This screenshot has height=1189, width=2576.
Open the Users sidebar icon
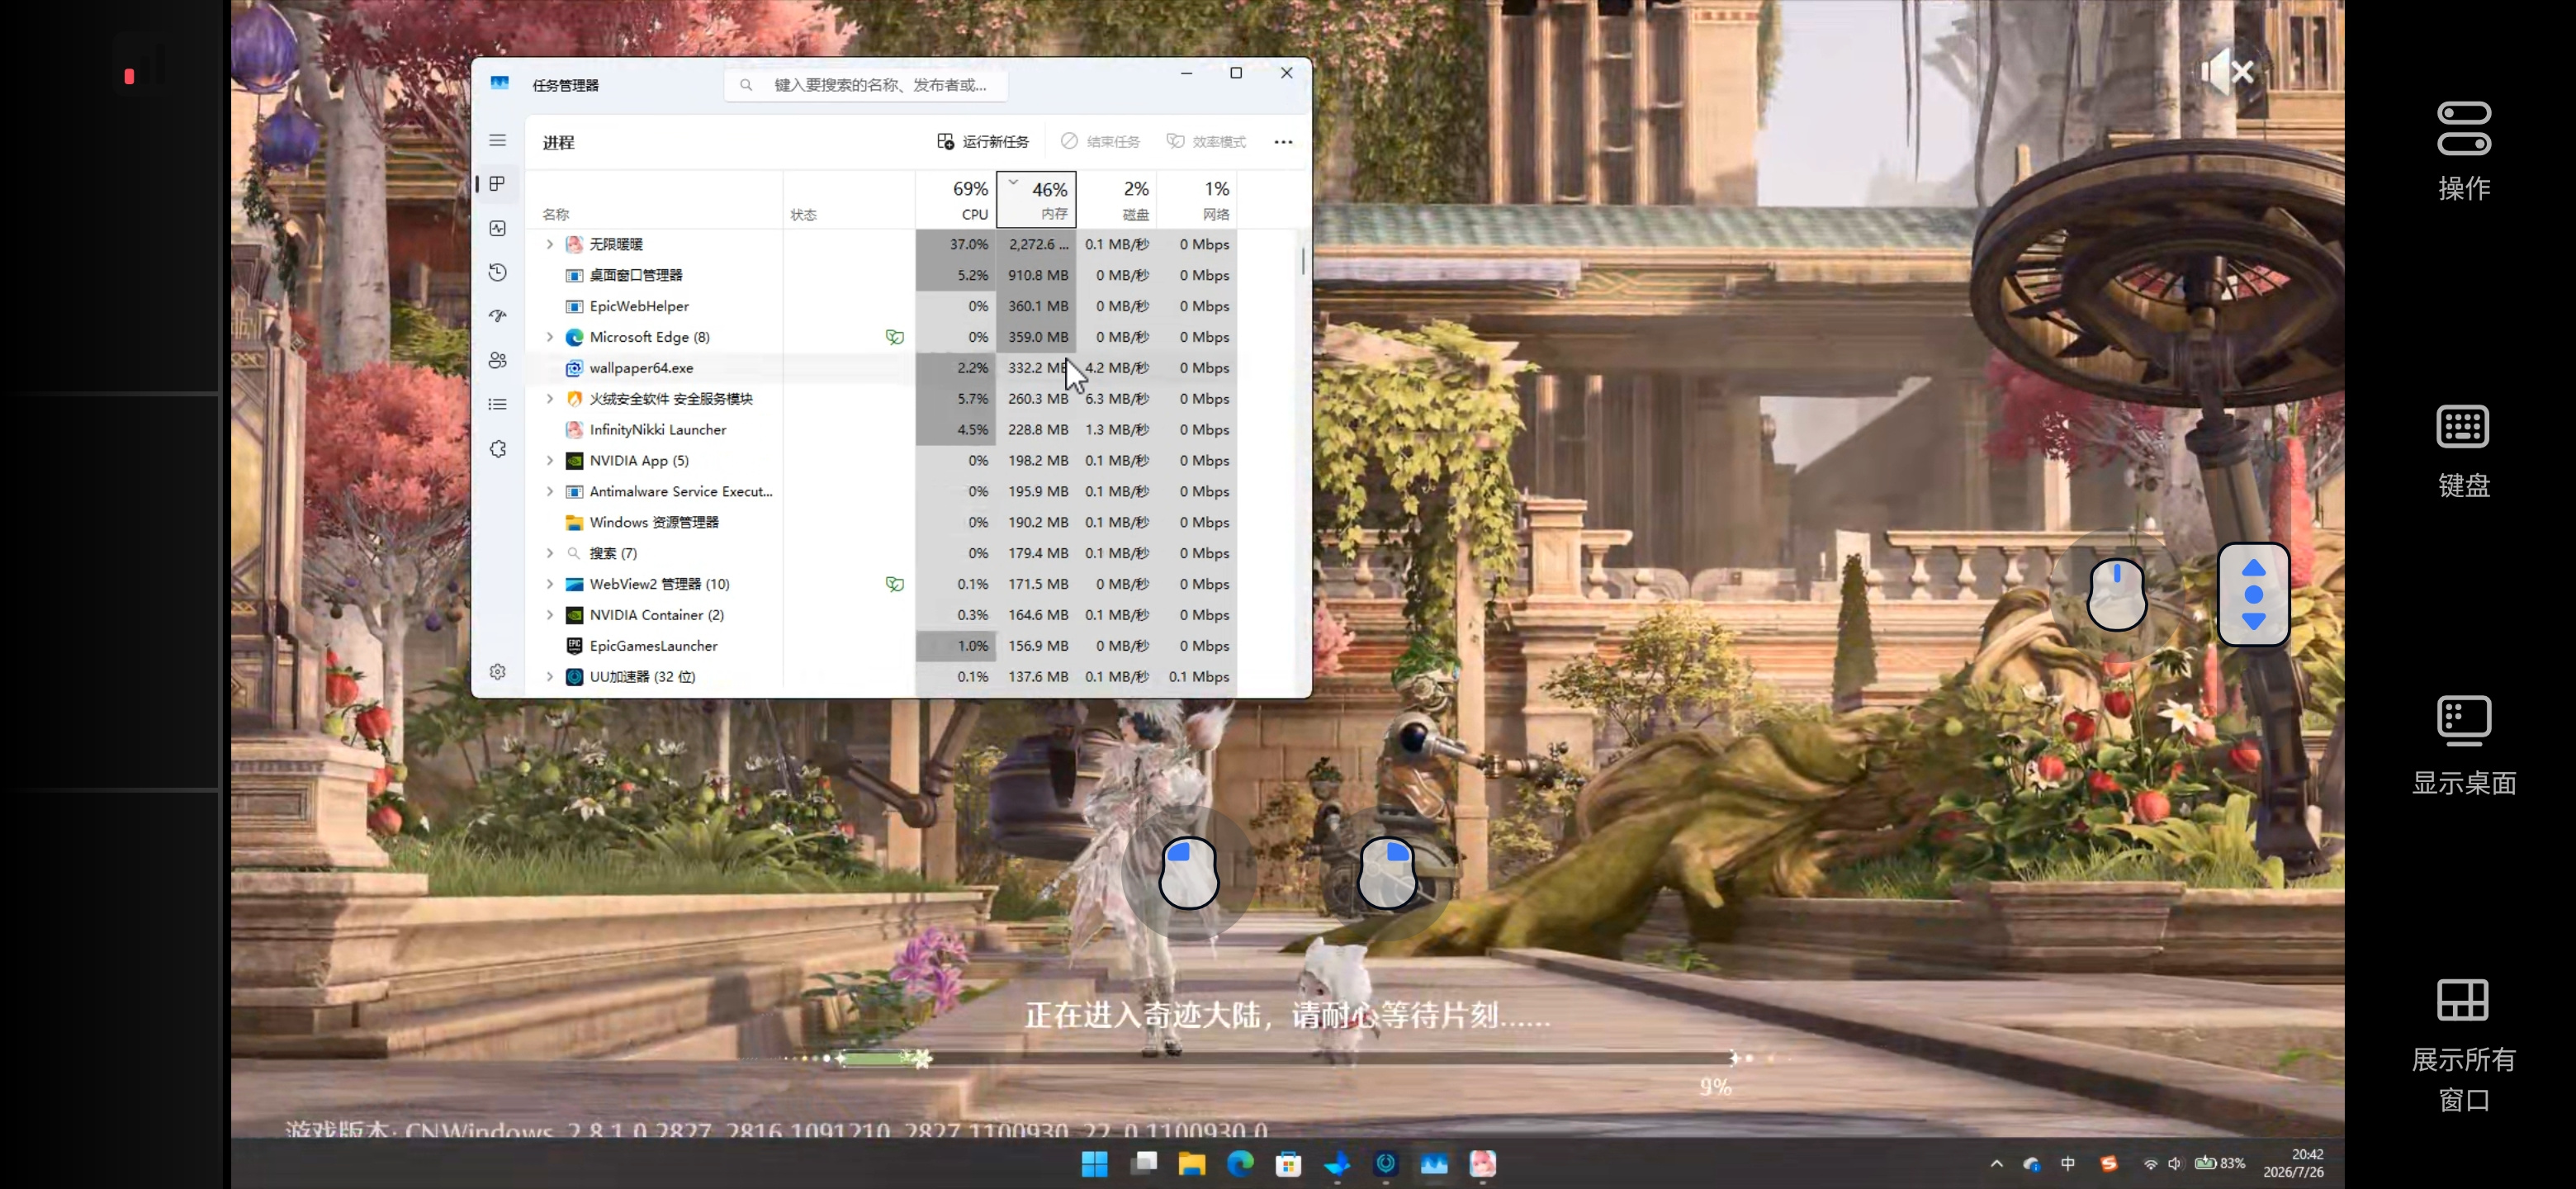point(497,360)
